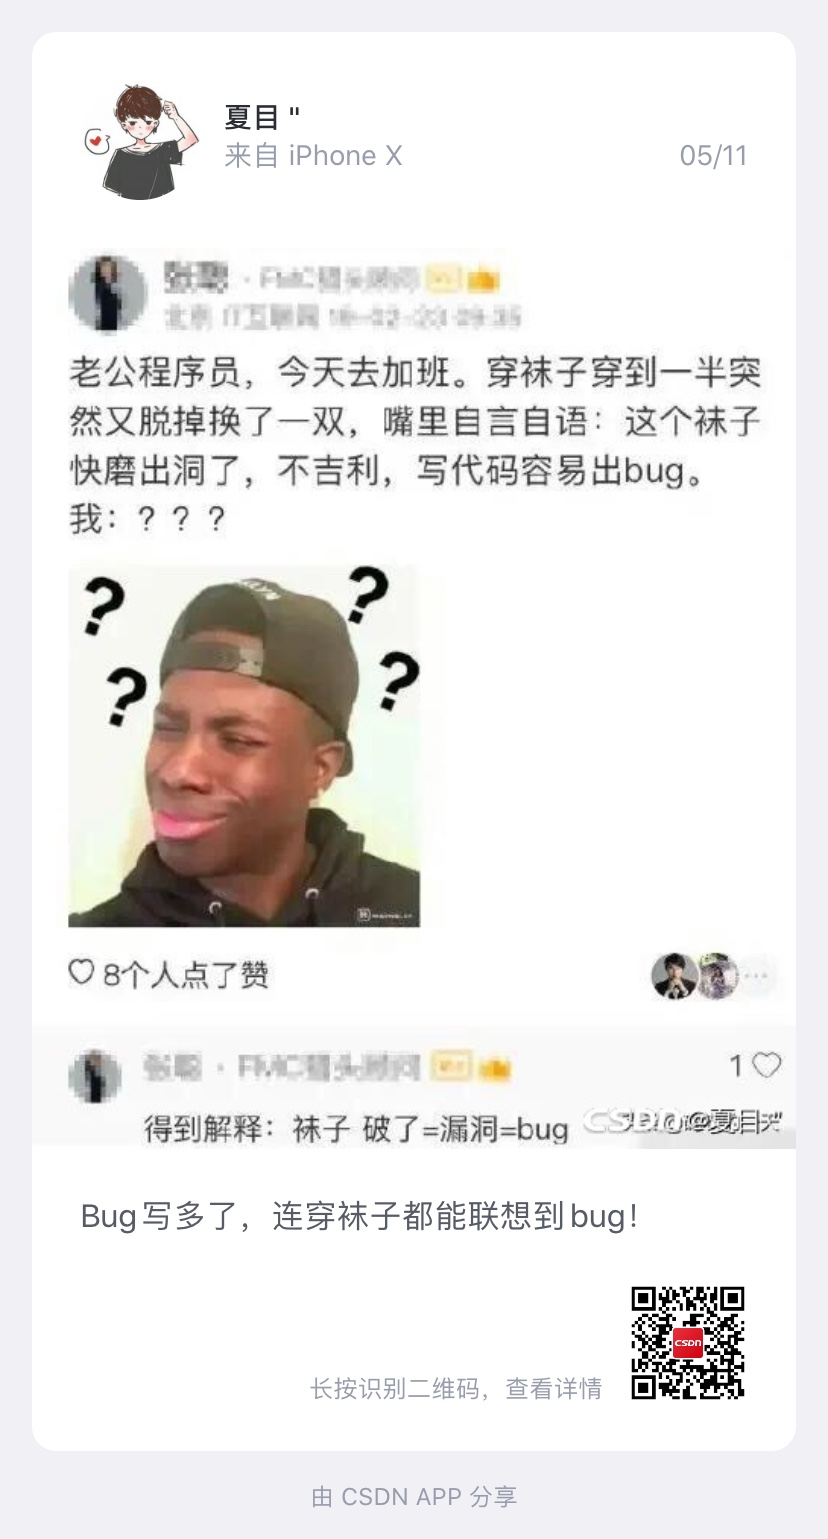Tap the second liker avatar
This screenshot has height=1539, width=828.
pyautogui.click(x=716, y=976)
